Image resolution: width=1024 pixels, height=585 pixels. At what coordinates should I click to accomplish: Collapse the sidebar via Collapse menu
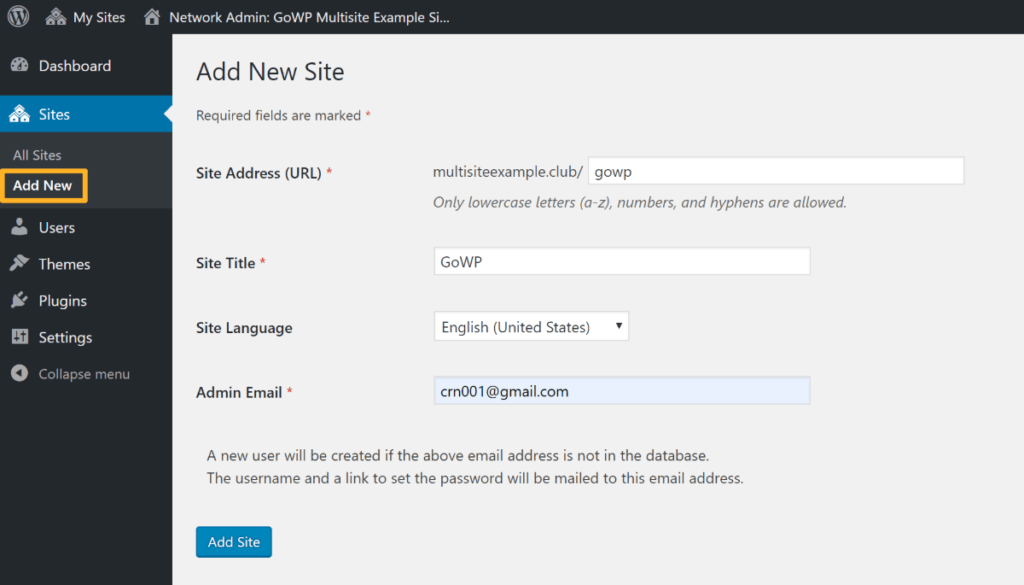pyautogui.click(x=86, y=373)
